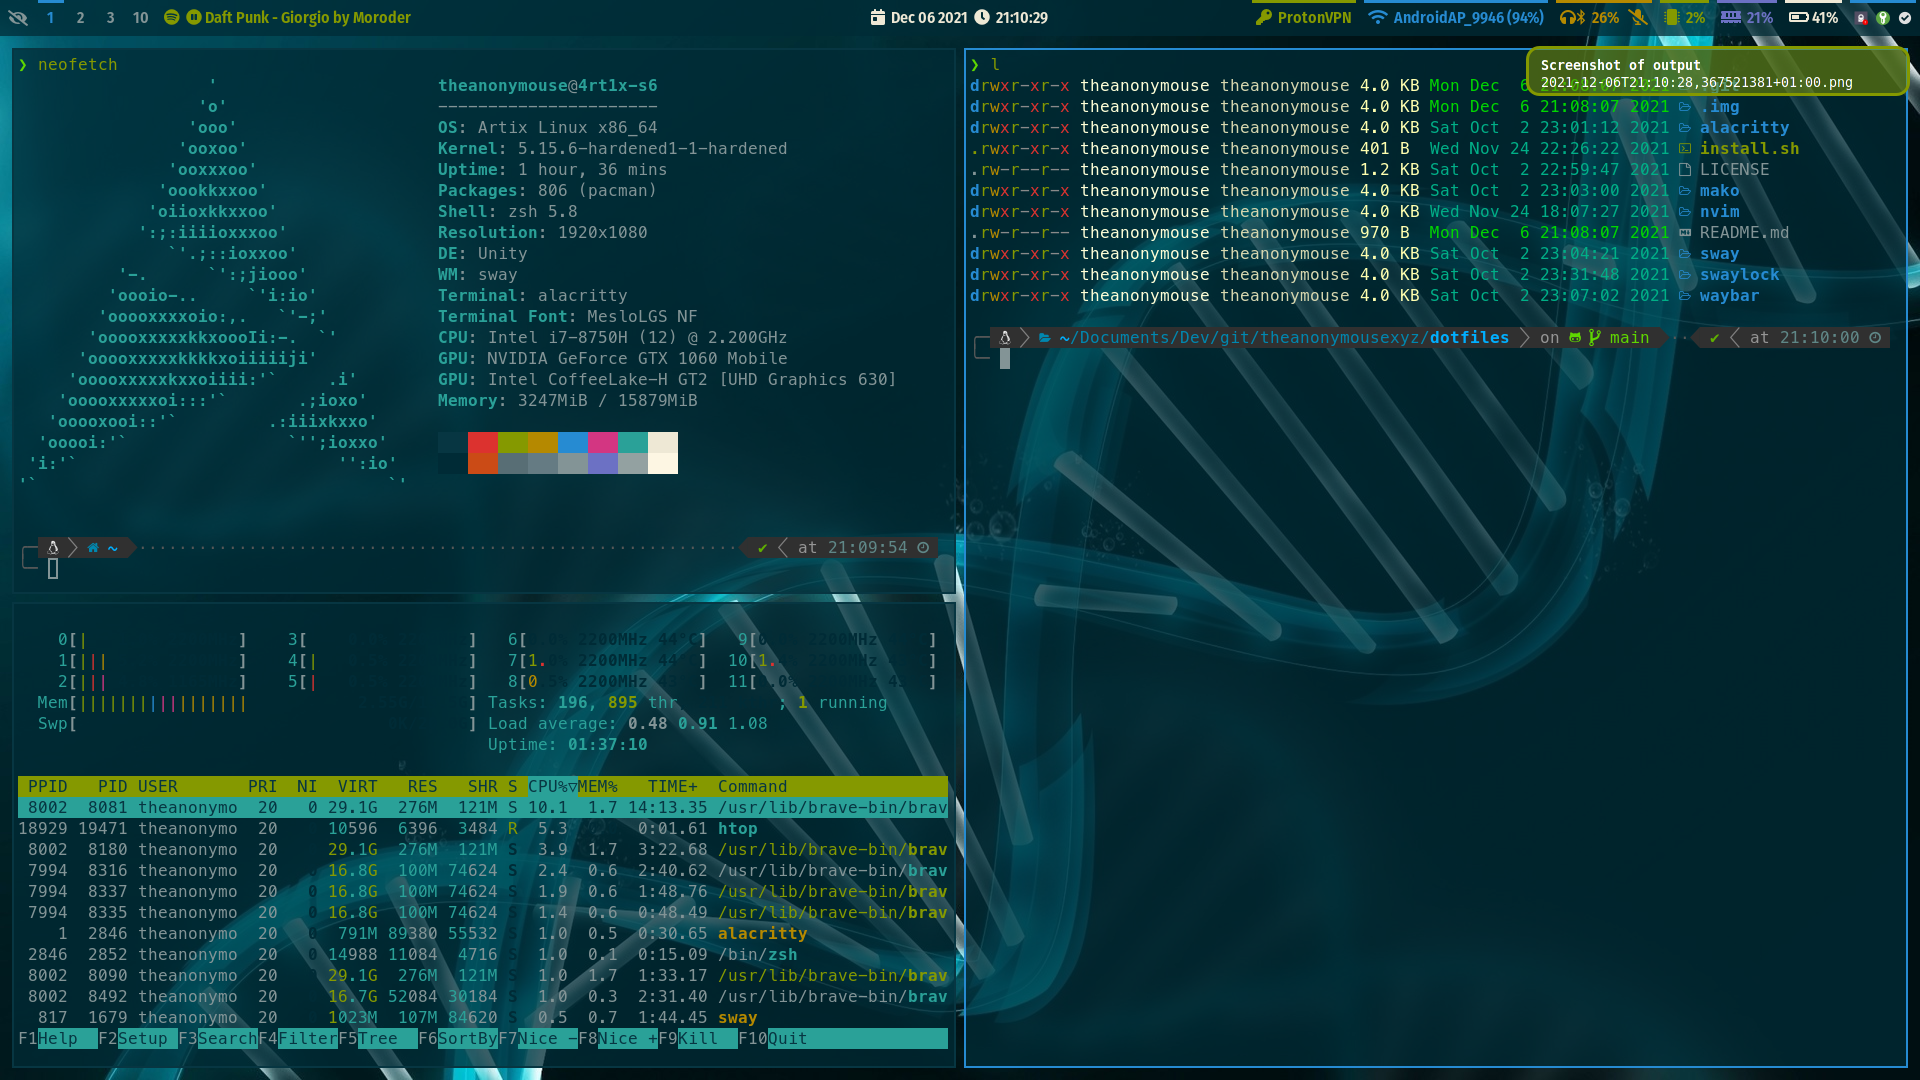Switch to workspace 2
This screenshot has width=1920, height=1080.
coord(80,17)
